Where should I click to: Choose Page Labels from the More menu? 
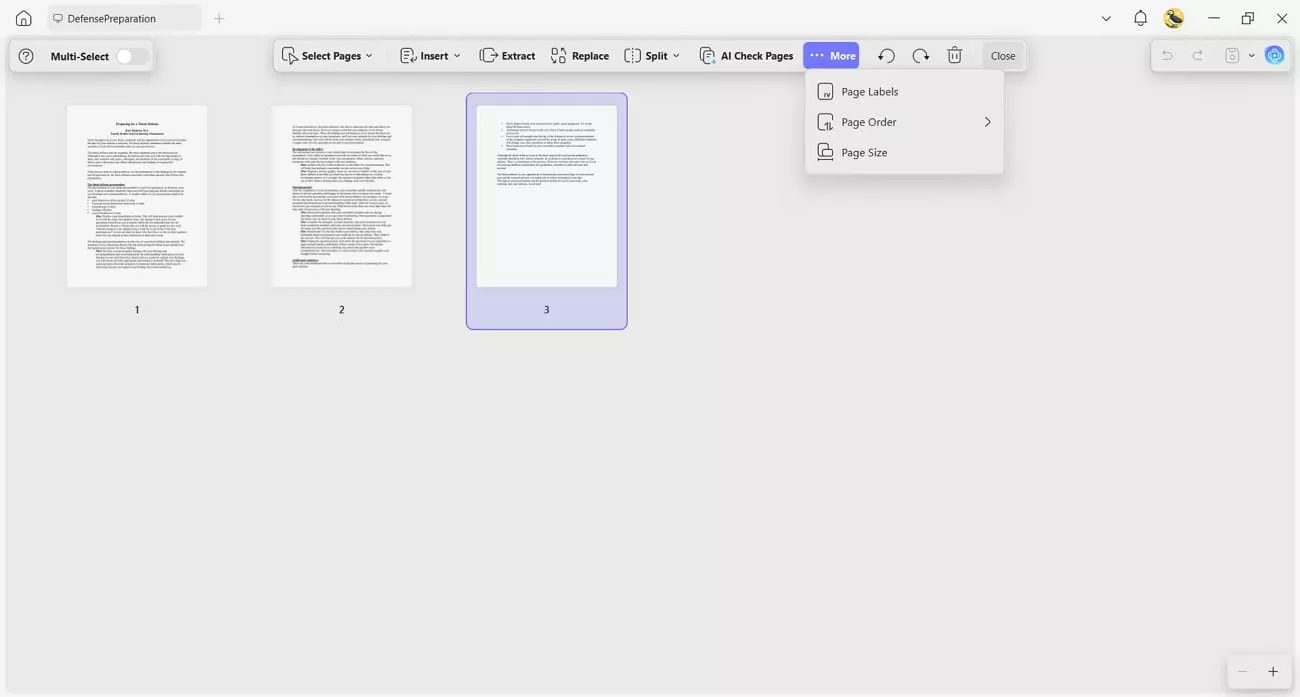pos(869,91)
